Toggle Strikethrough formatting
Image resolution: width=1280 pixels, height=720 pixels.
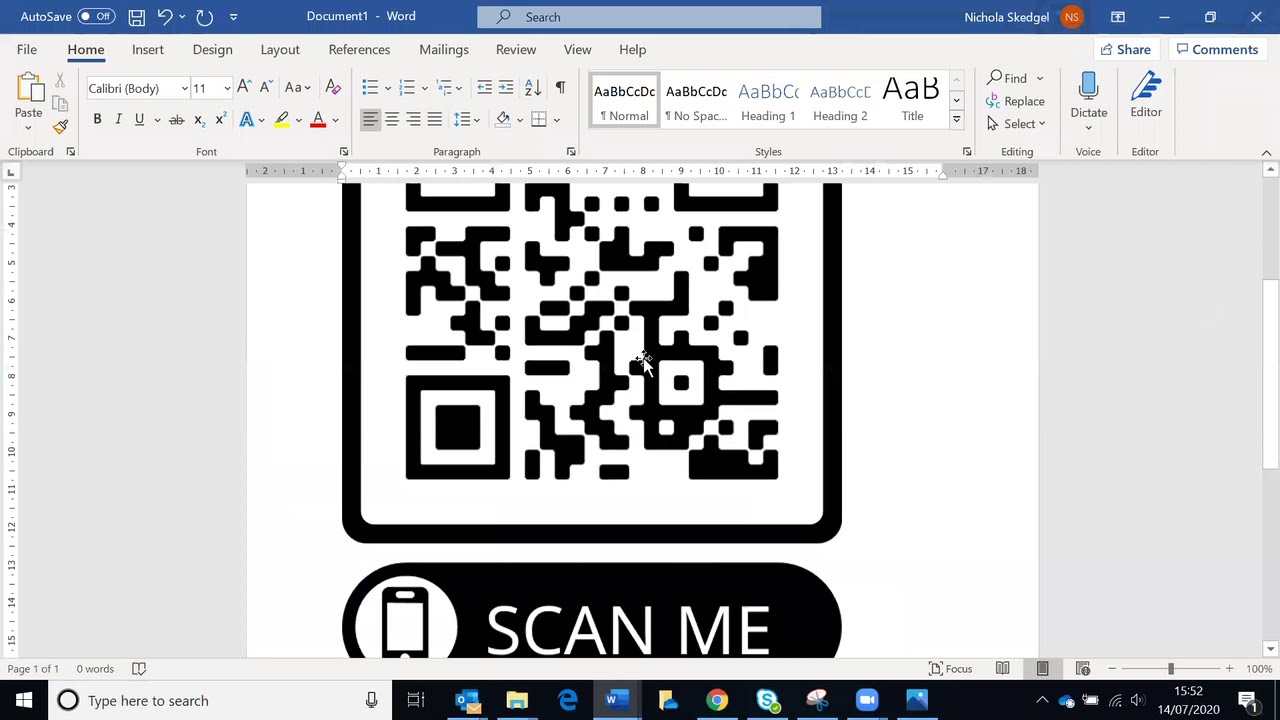[x=176, y=120]
